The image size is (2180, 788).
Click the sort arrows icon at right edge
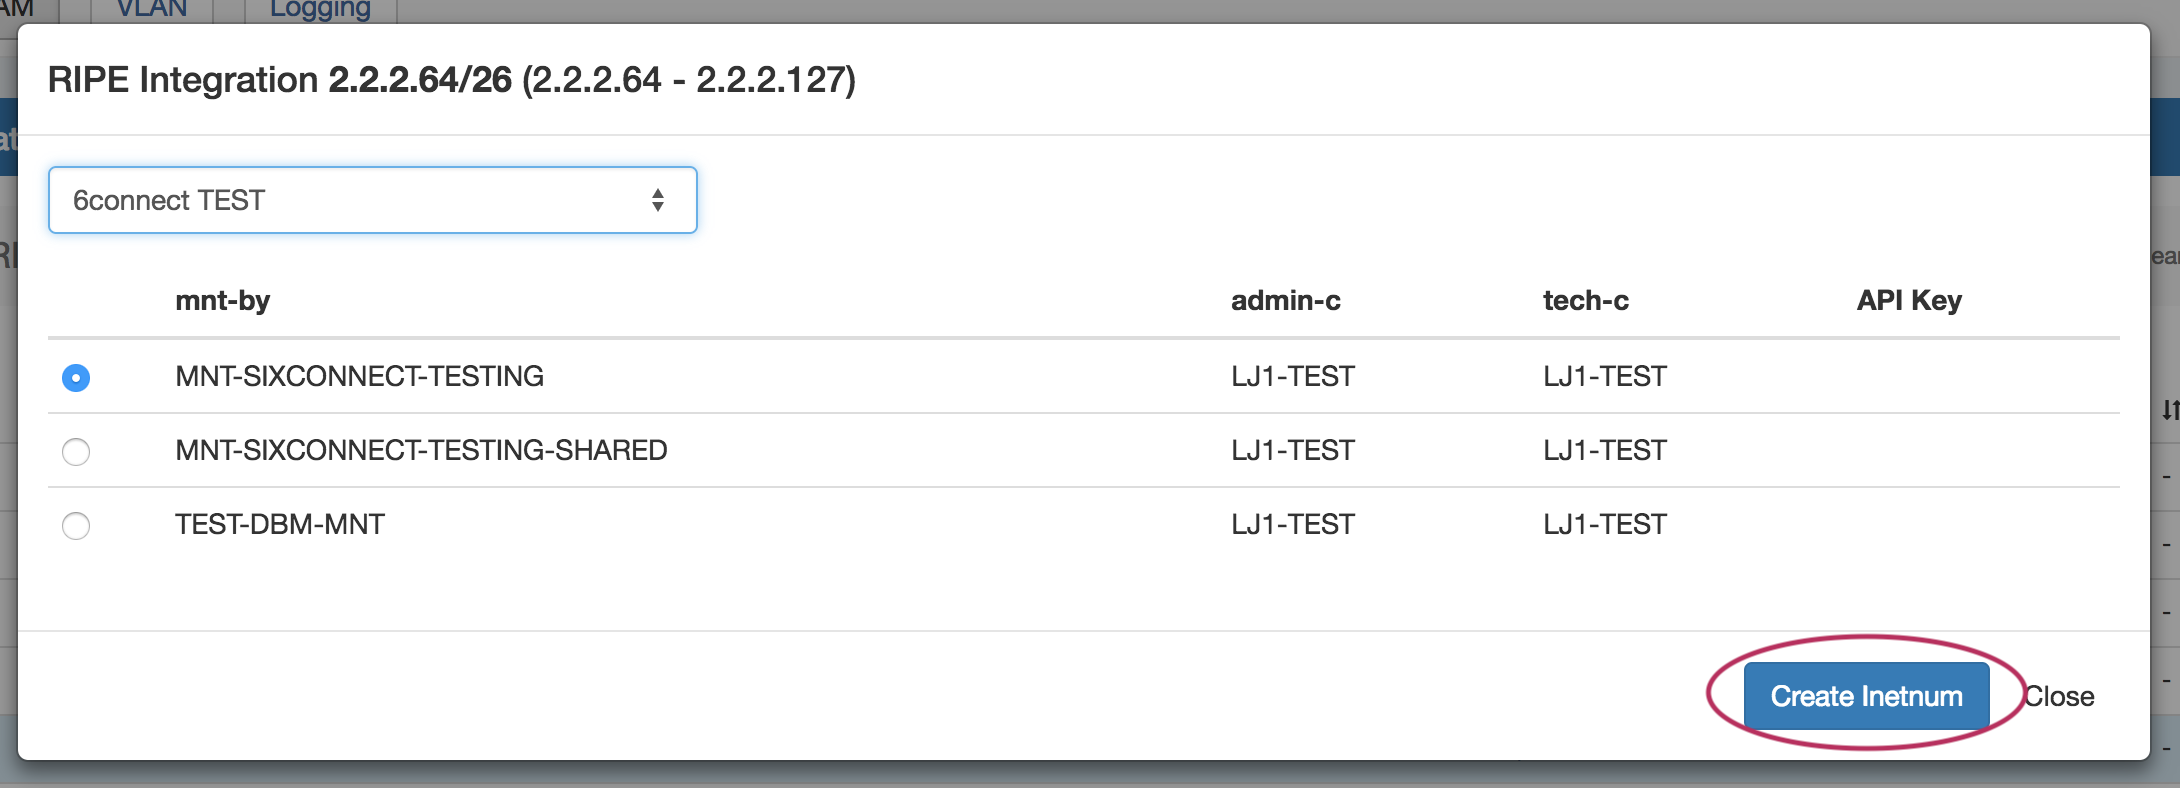click(2169, 410)
